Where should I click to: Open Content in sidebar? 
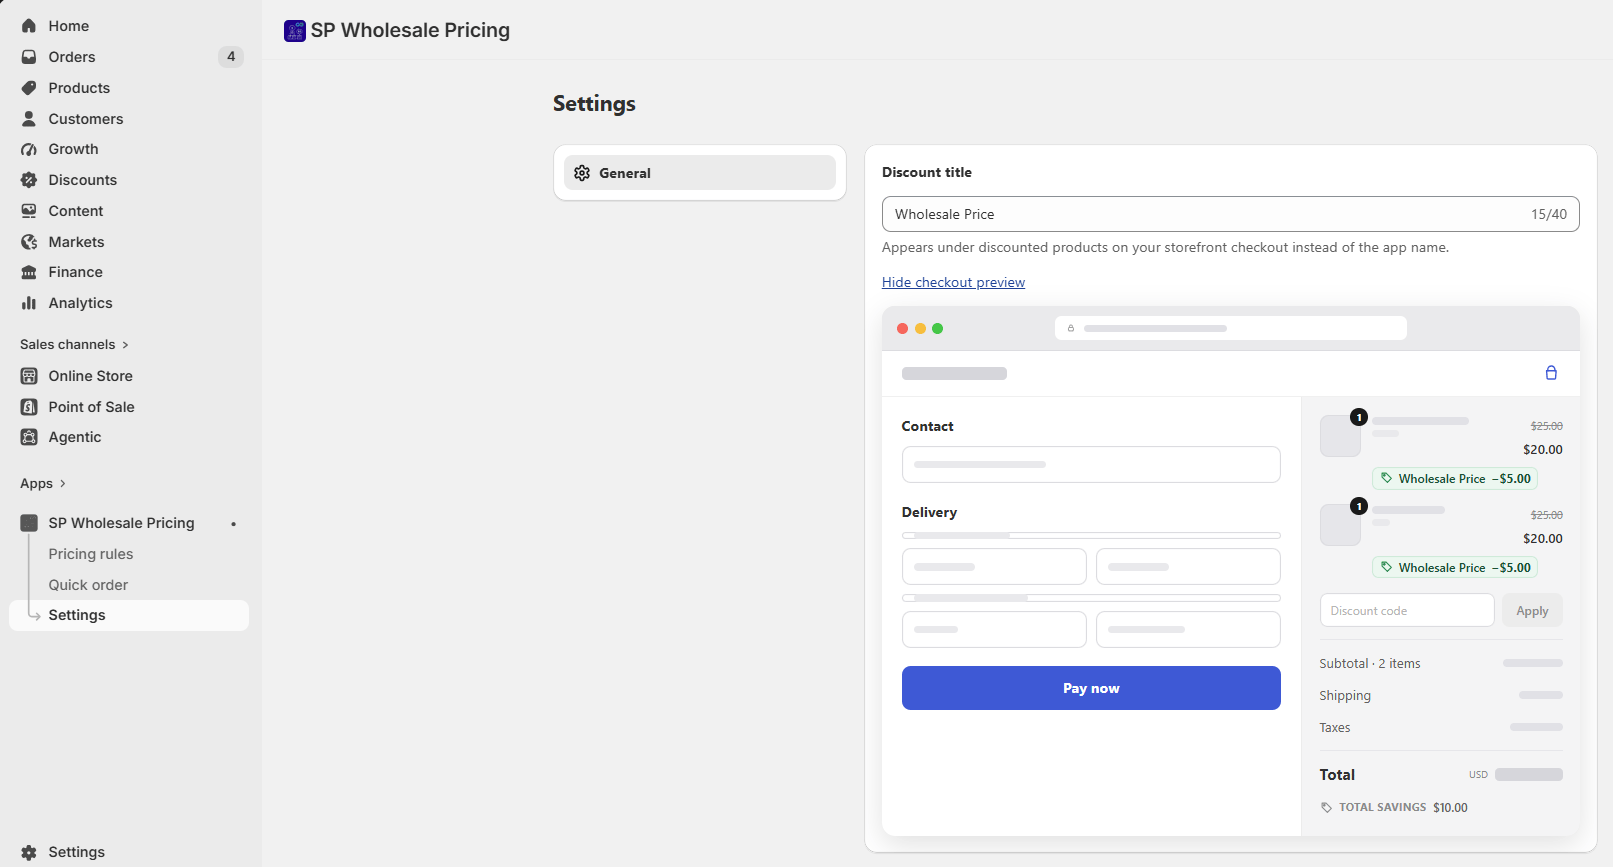point(129,211)
